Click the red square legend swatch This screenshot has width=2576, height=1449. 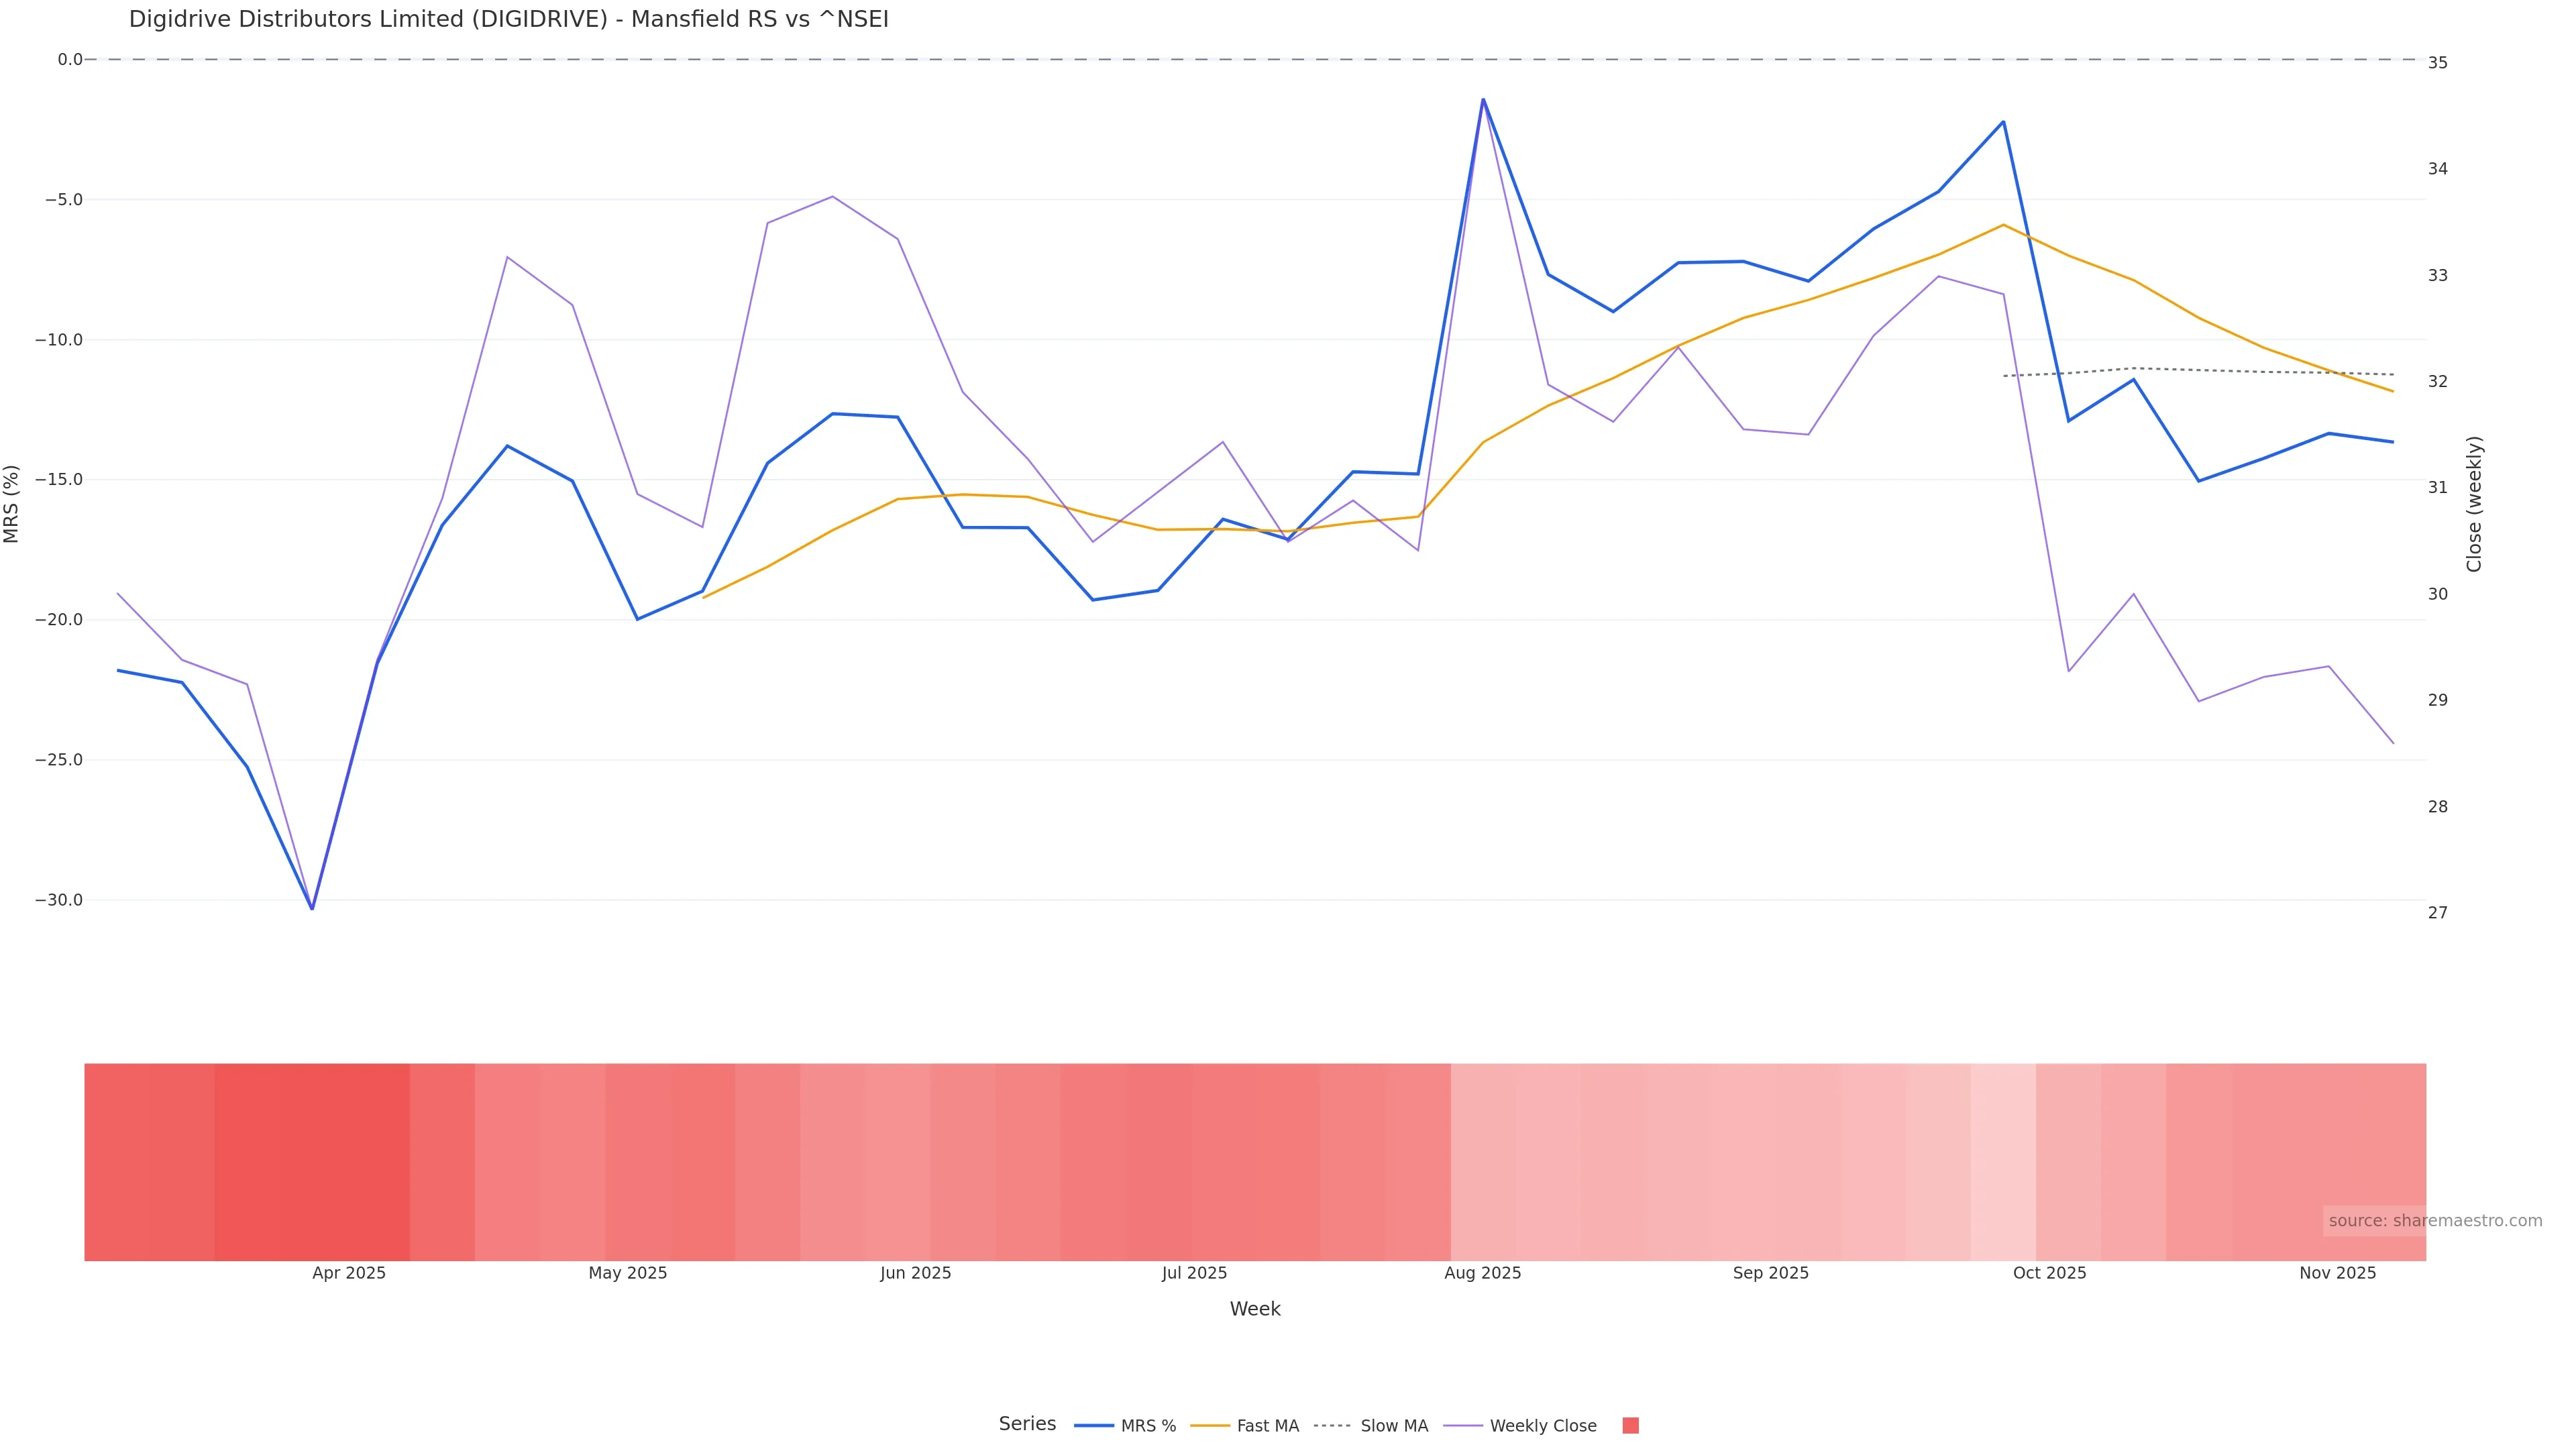[1630, 1426]
